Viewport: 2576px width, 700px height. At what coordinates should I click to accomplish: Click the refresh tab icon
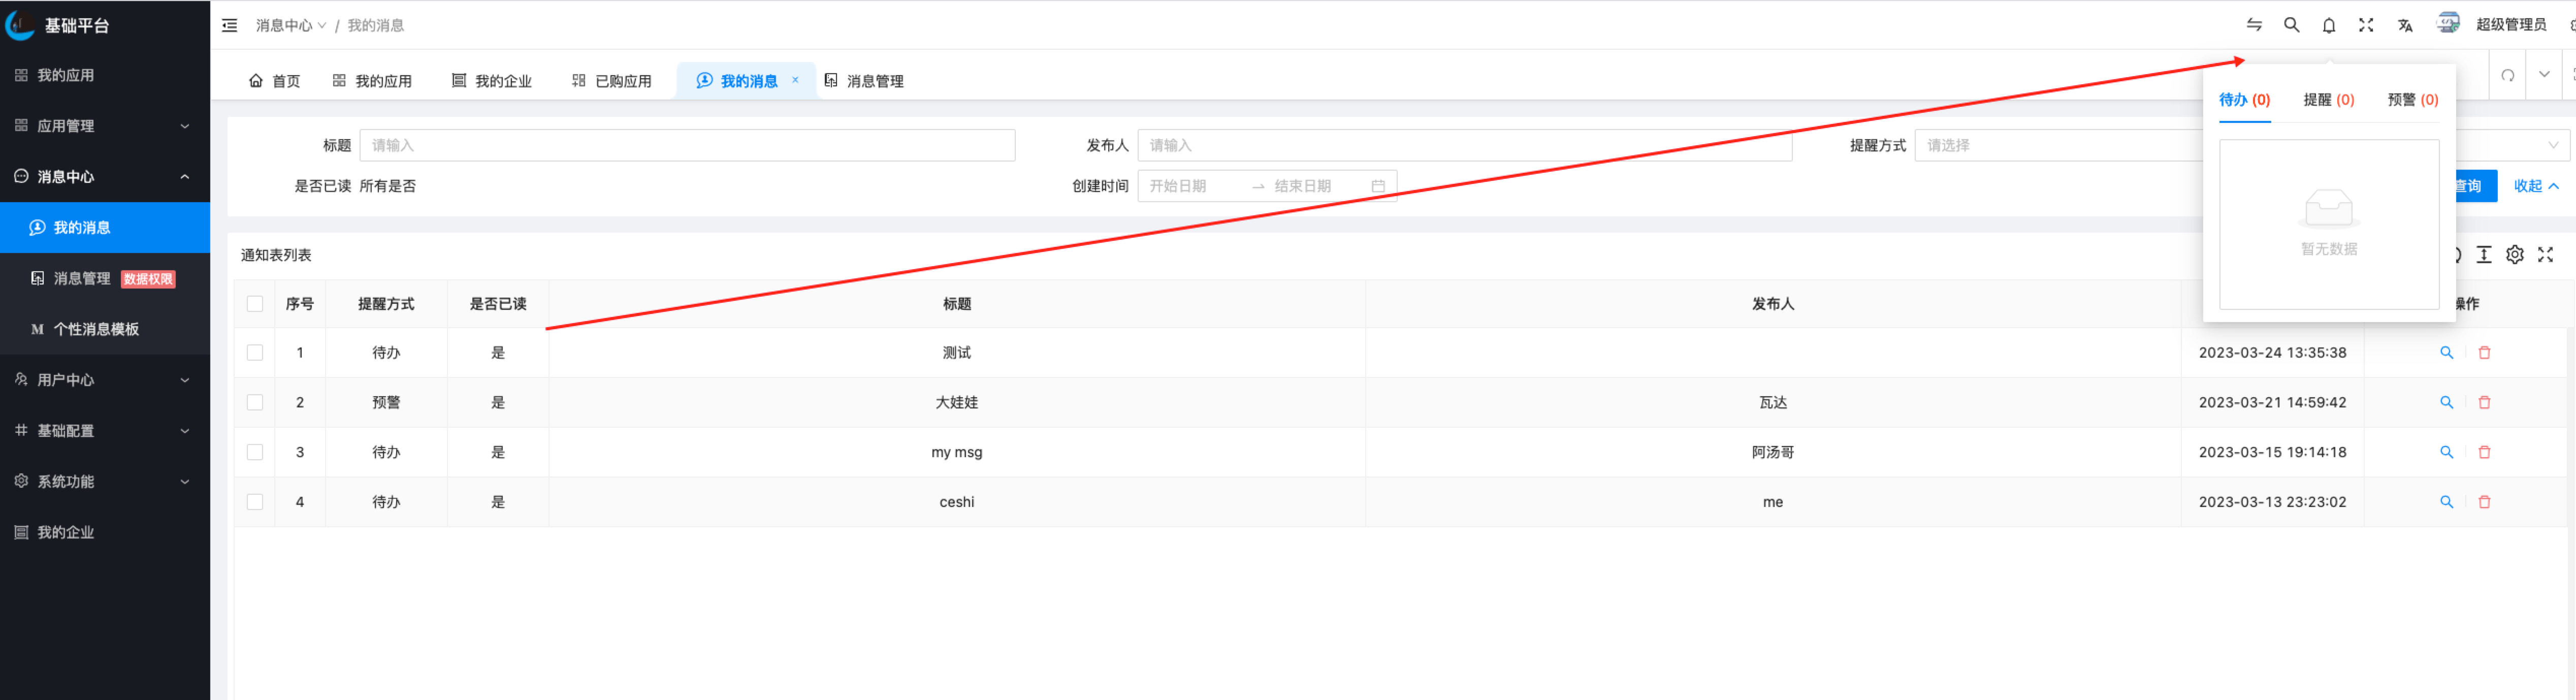(2507, 75)
